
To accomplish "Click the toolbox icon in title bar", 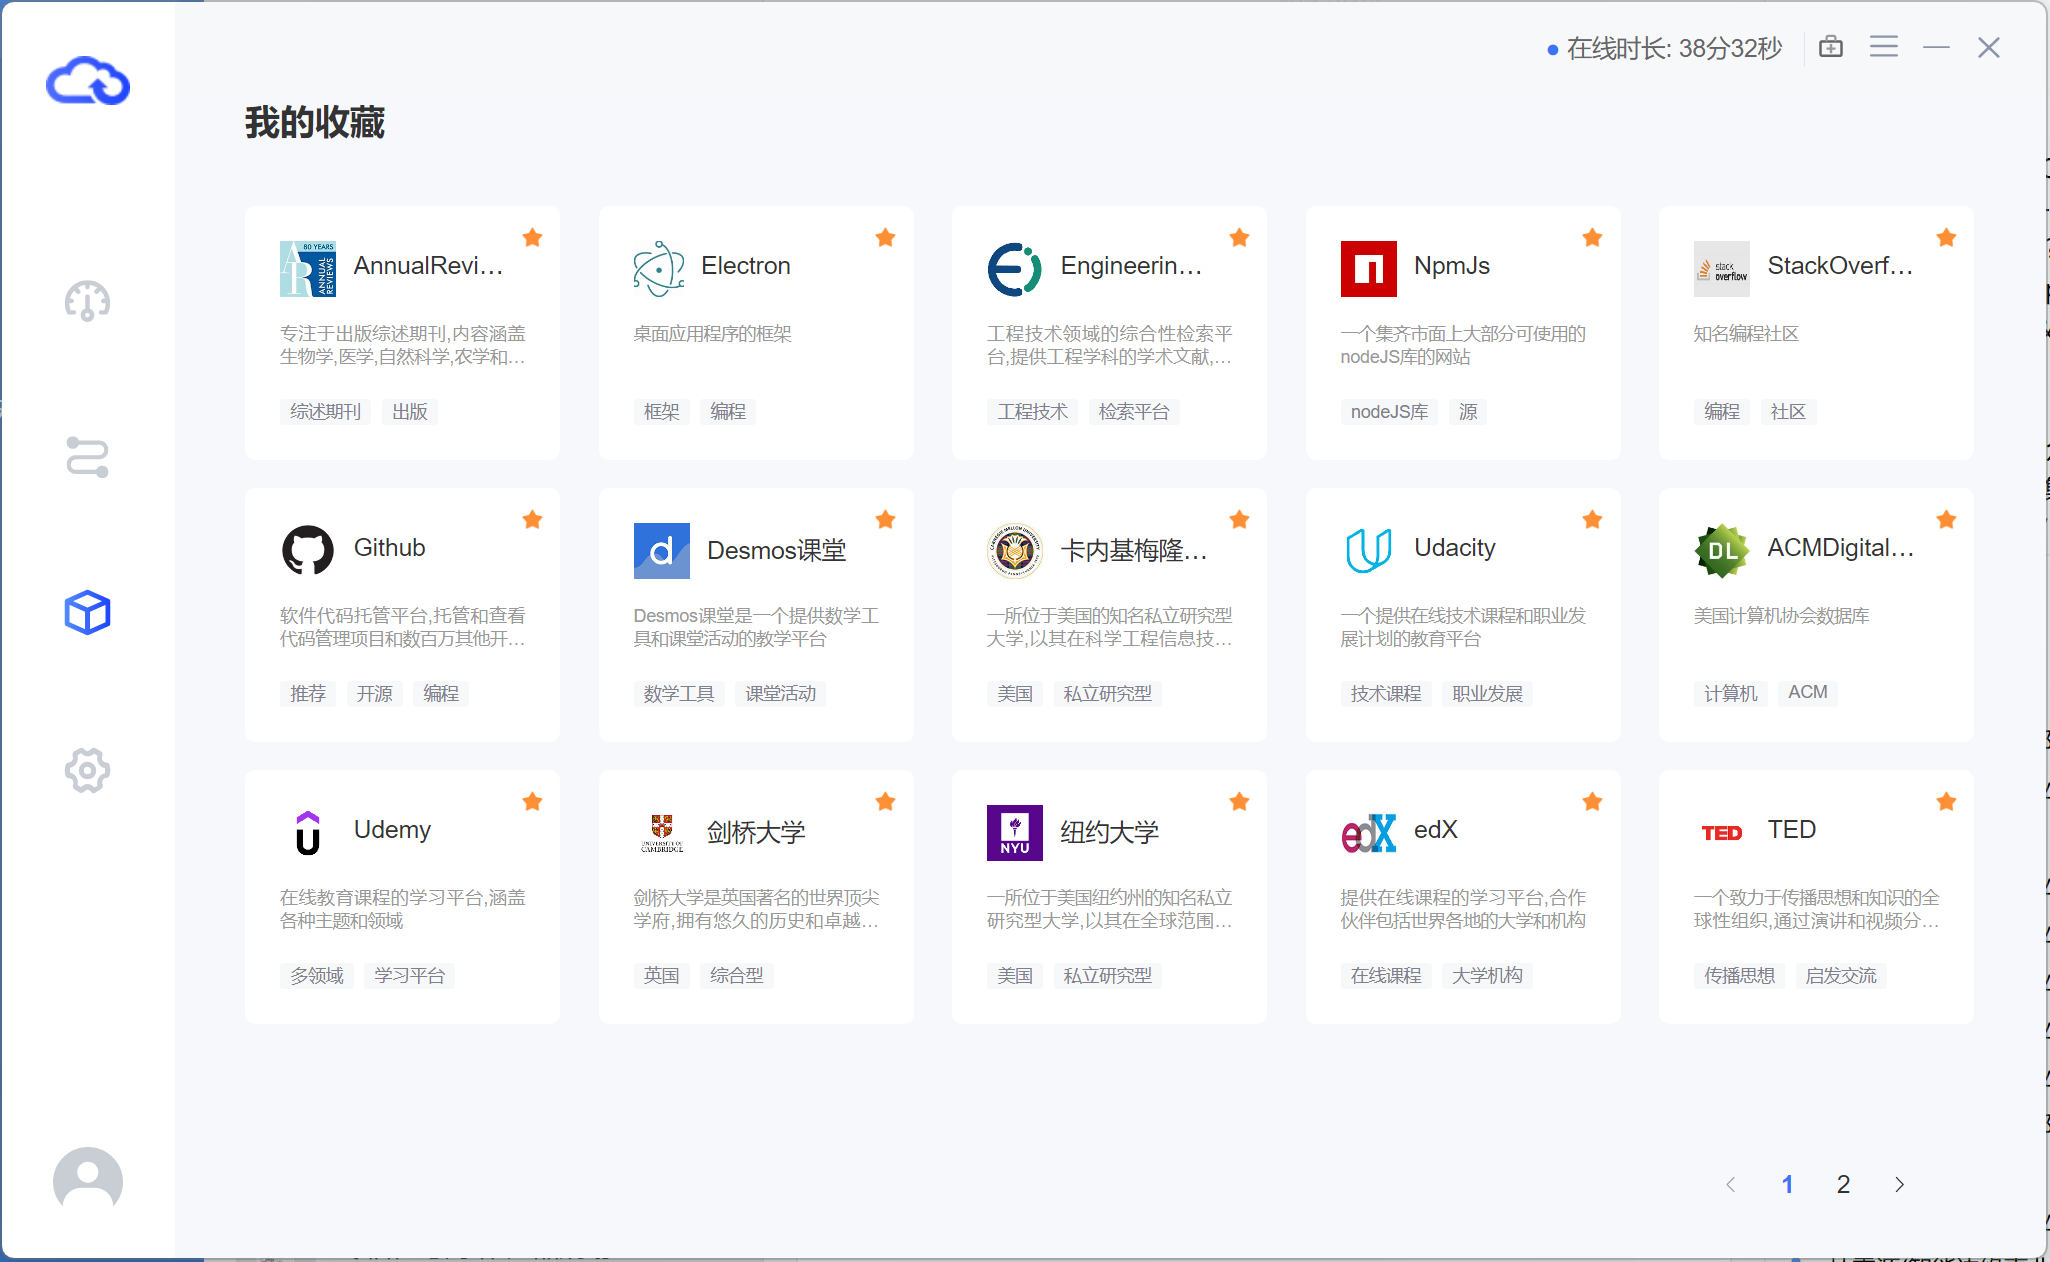I will (x=1831, y=47).
